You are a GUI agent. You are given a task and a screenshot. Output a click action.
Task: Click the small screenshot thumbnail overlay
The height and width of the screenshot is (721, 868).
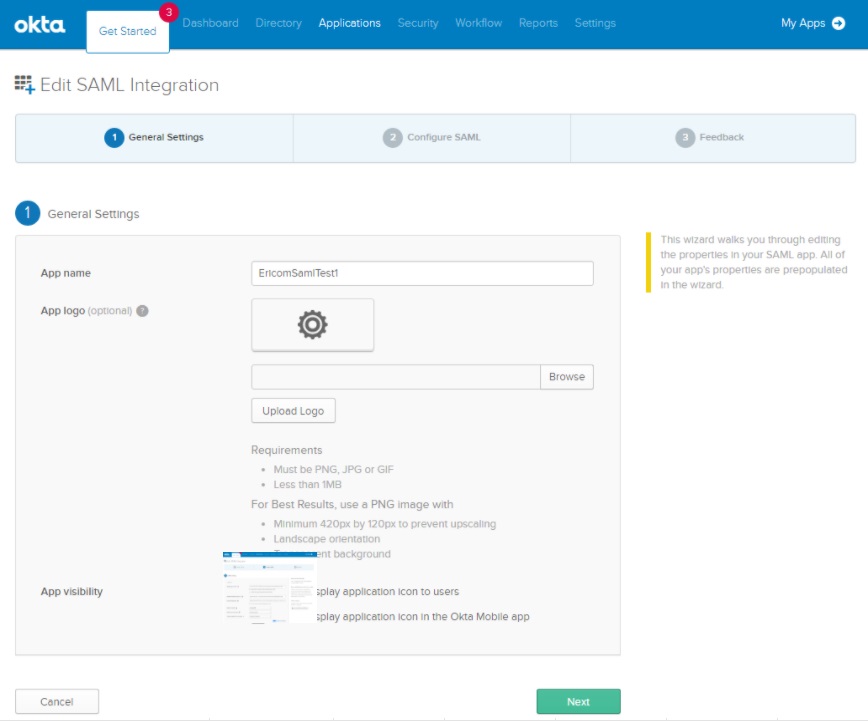pos(269,587)
